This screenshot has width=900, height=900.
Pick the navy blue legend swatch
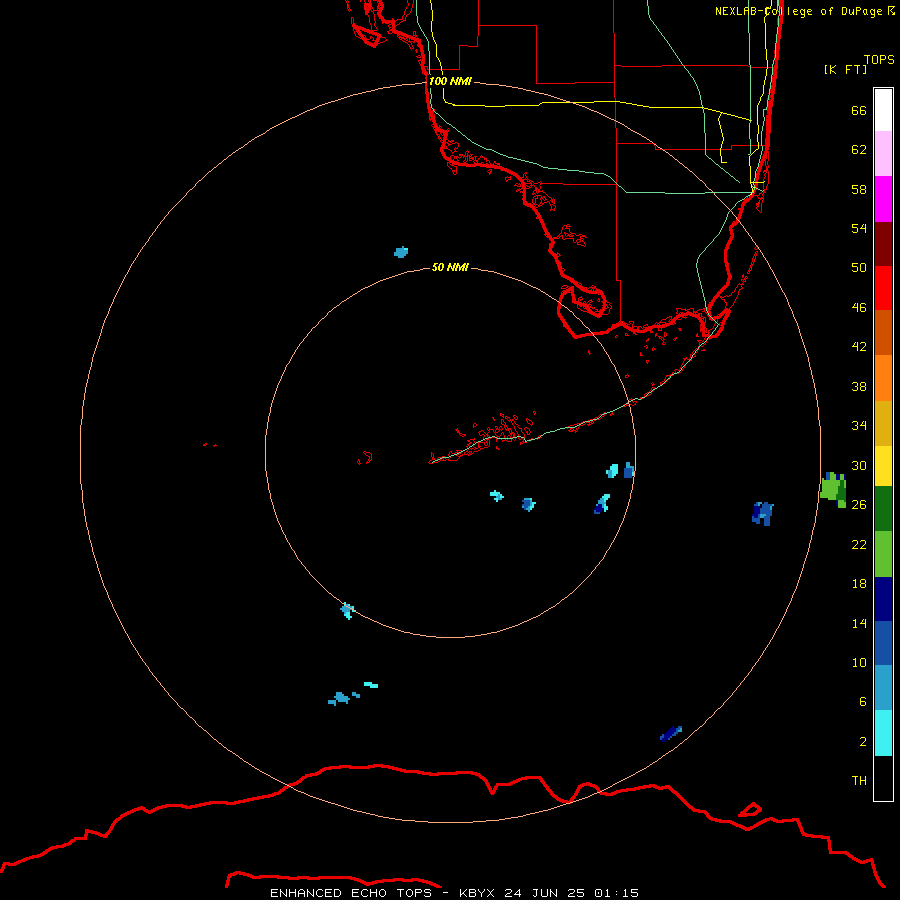tap(883, 599)
